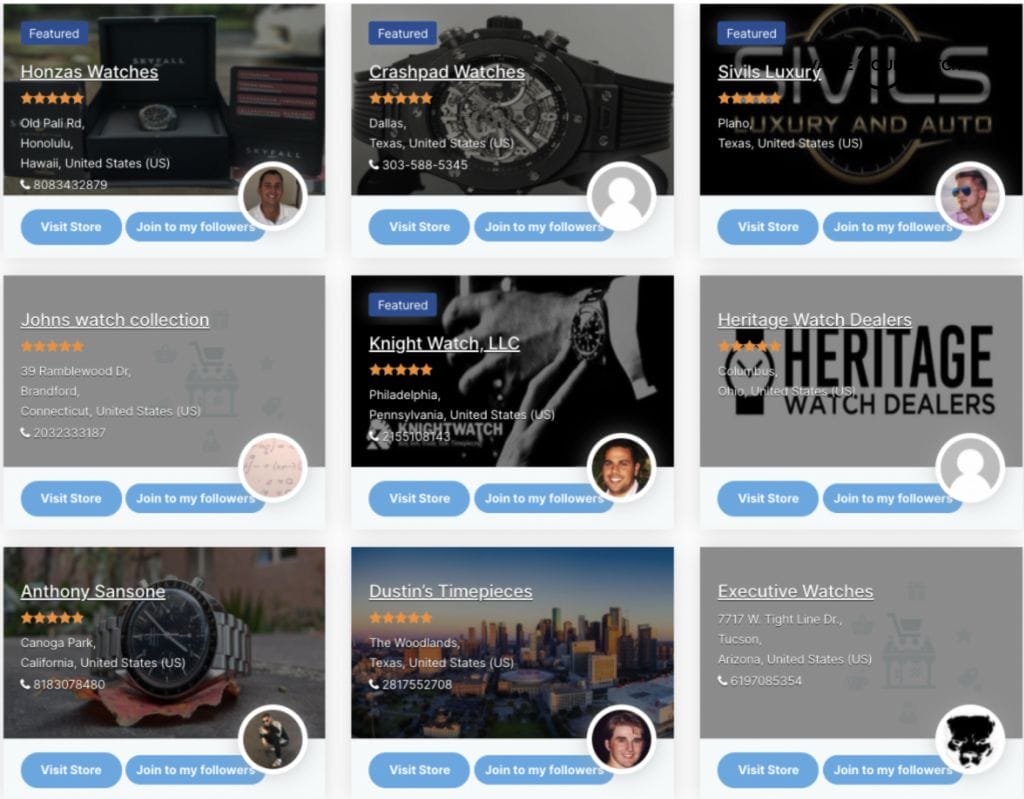Open Johns watch collection handwriting avatar
This screenshot has height=799, width=1024.
click(272, 467)
